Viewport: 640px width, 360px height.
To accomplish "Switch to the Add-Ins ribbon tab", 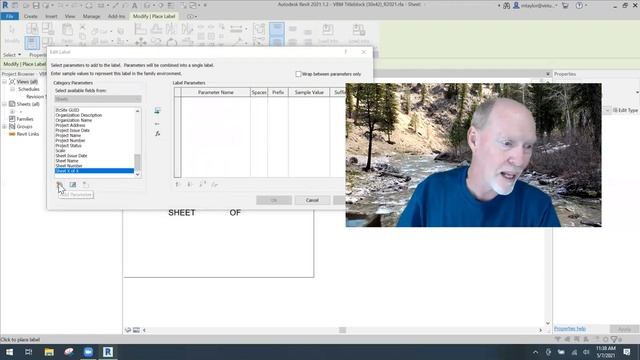I will tap(117, 16).
